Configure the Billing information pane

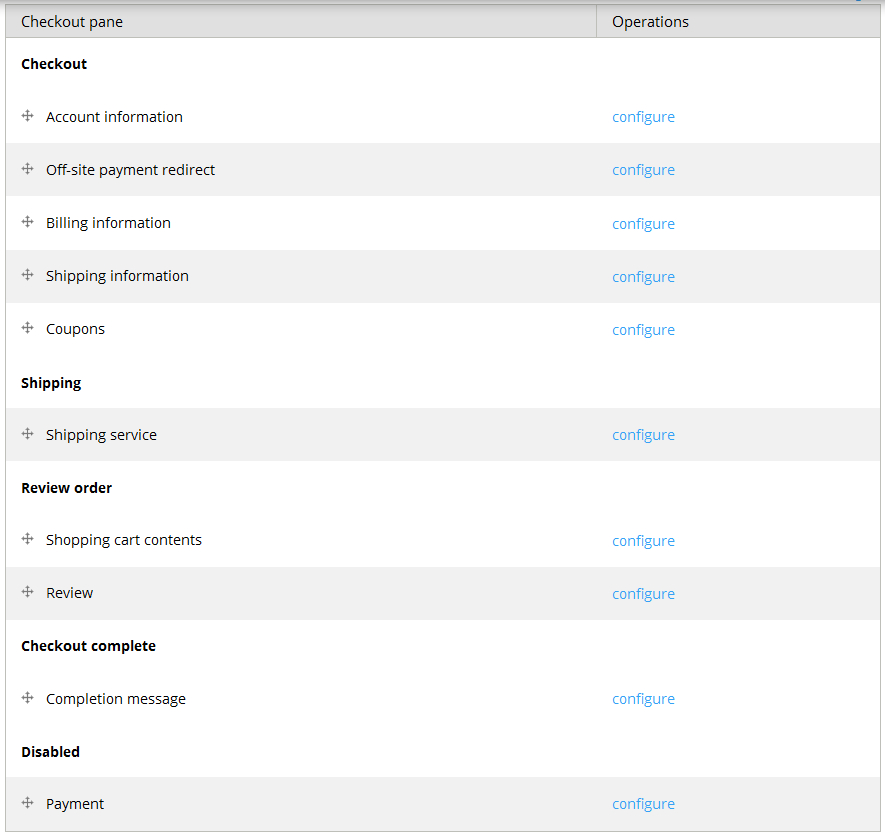pyautogui.click(x=643, y=224)
